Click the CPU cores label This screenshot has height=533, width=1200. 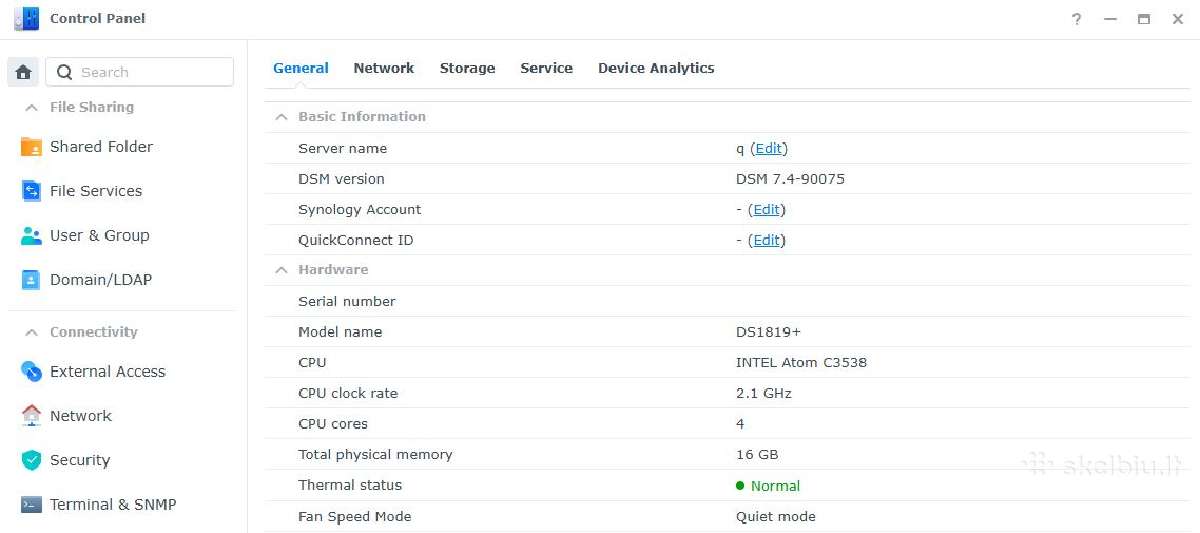(333, 424)
